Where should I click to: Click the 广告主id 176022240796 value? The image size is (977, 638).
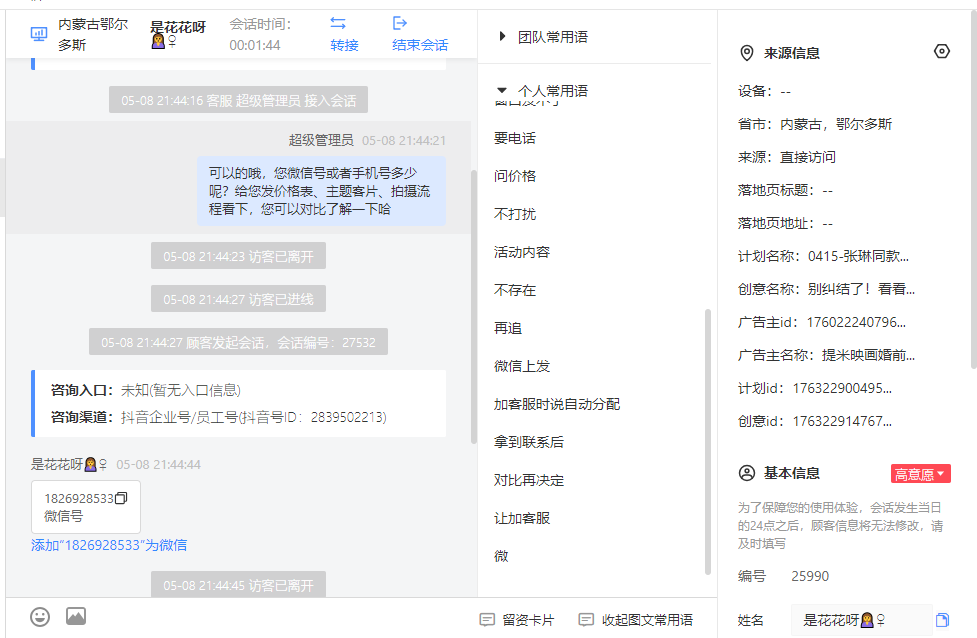click(x=856, y=322)
